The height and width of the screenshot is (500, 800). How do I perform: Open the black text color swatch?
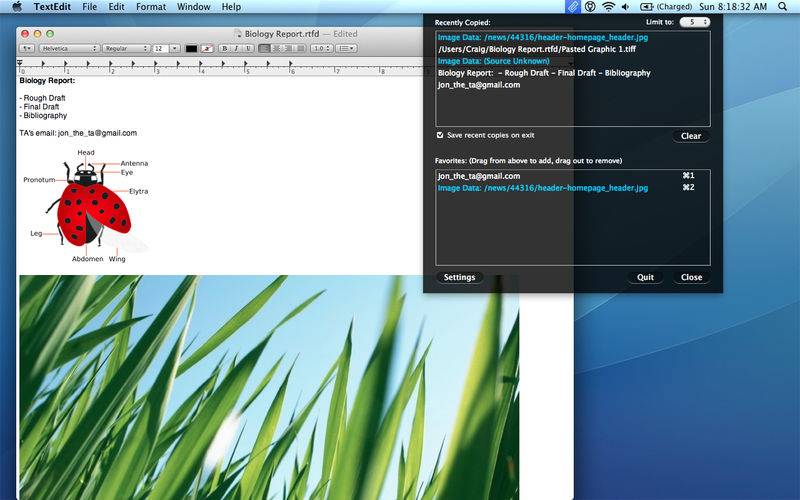[191, 48]
